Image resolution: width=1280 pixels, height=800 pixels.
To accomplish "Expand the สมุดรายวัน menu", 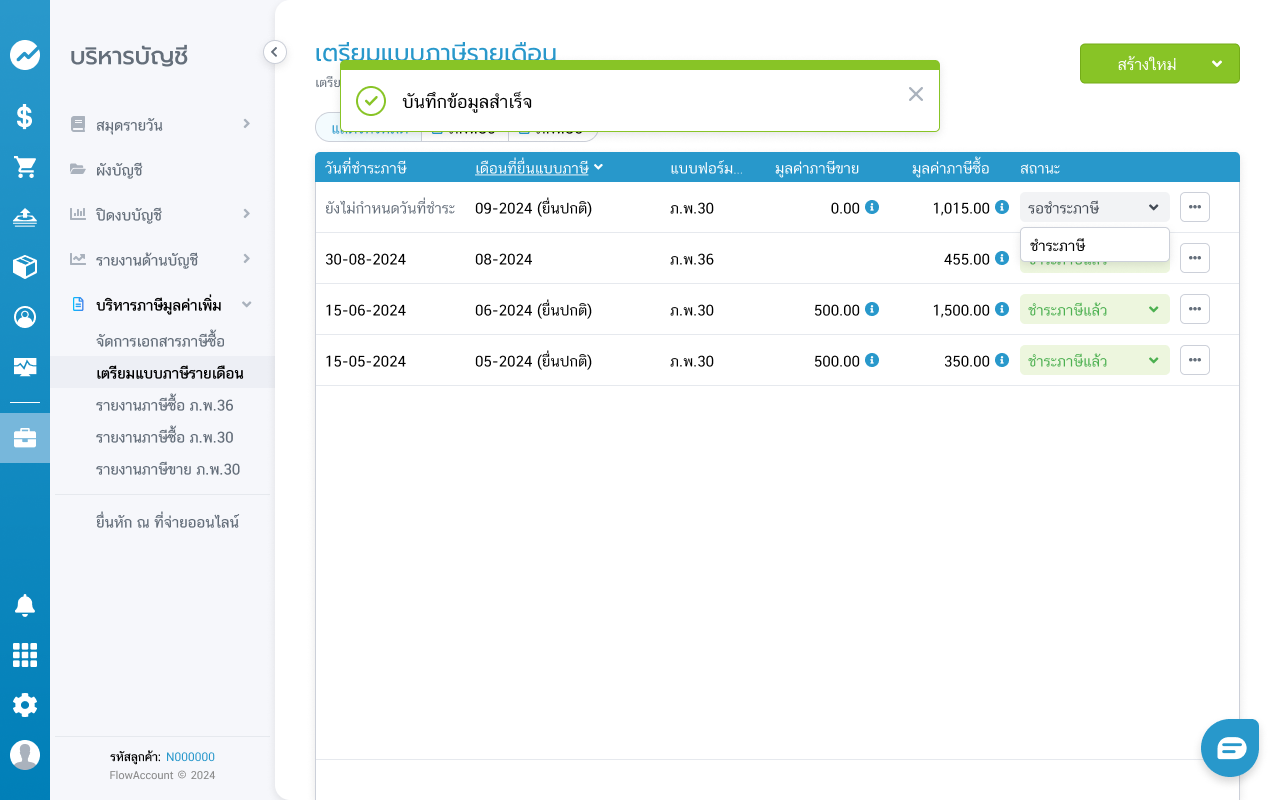I will [160, 125].
